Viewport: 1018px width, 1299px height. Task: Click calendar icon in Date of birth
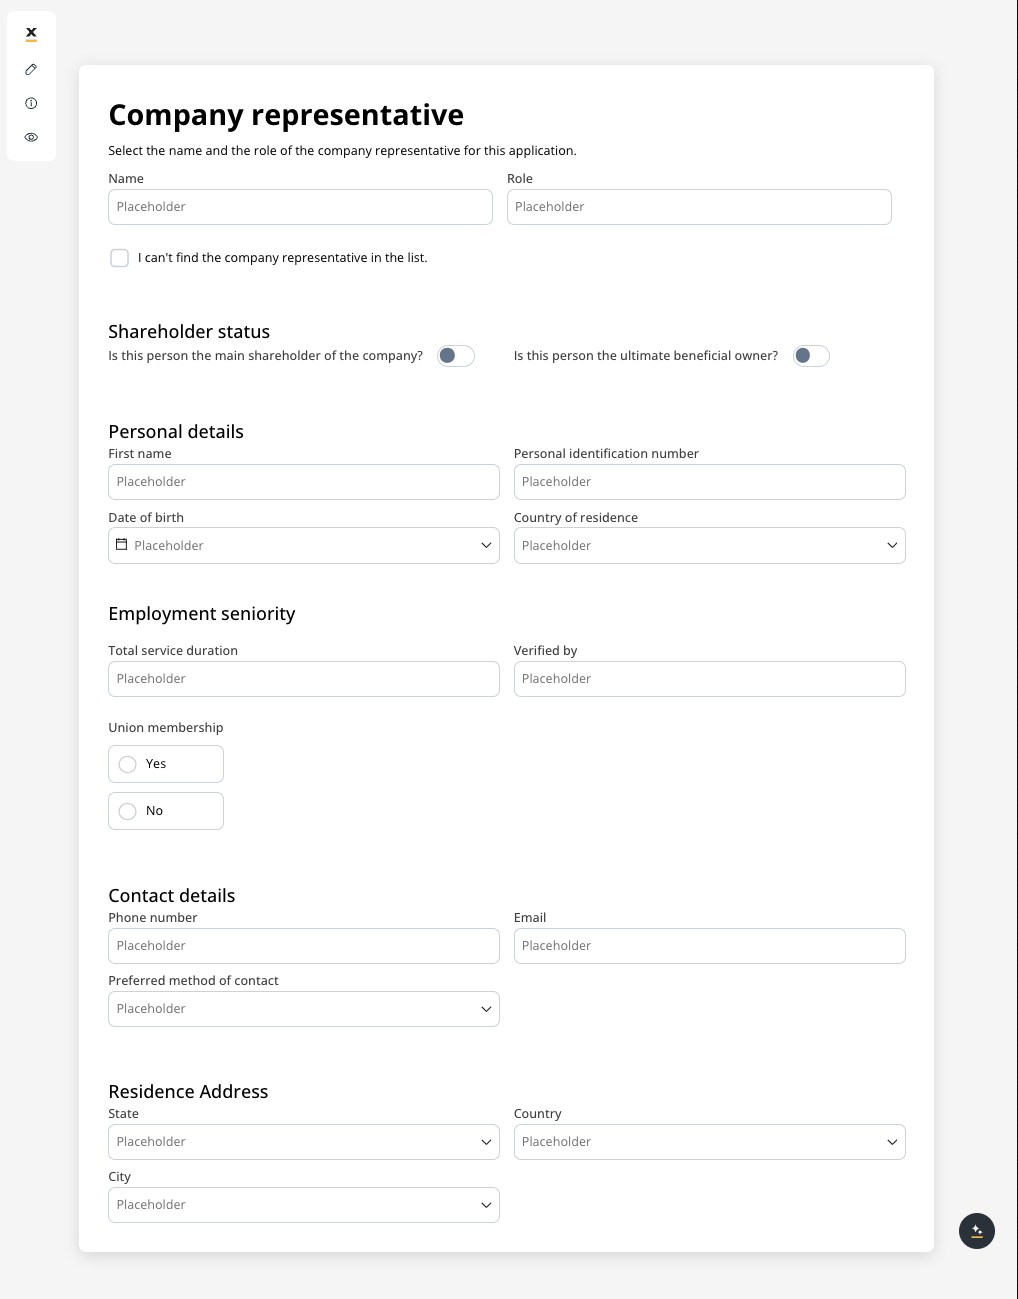(x=122, y=545)
